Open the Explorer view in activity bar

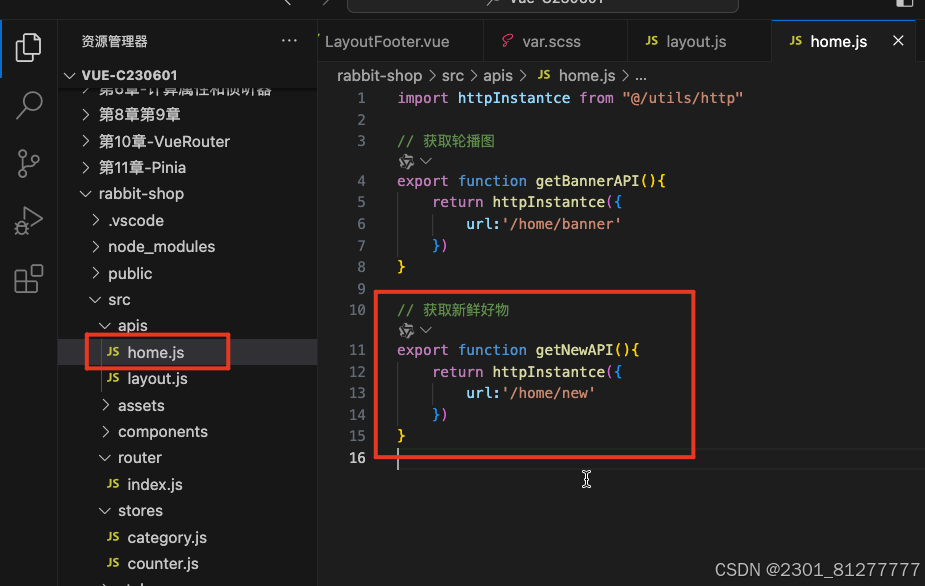(28, 47)
